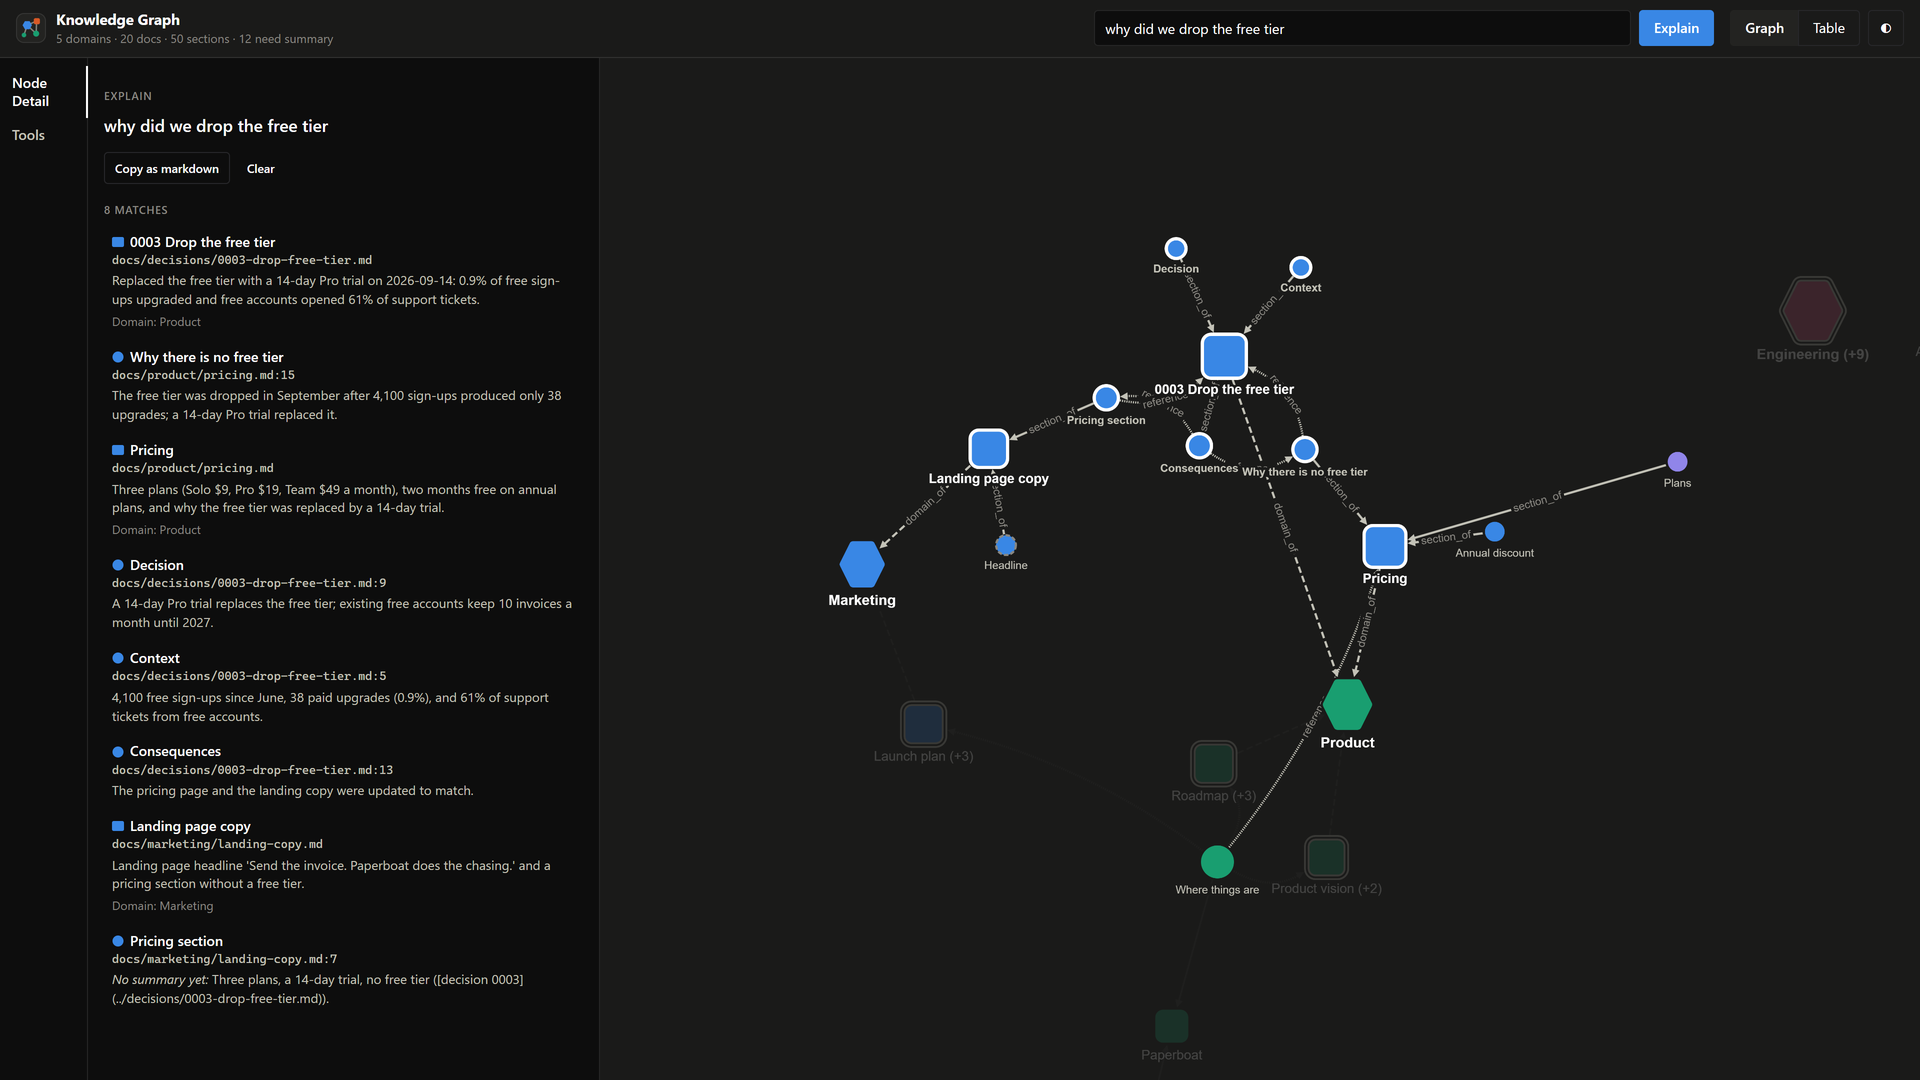Screen dimensions: 1920x1080
Task: Switch to the Graph view
Action: tap(1764, 28)
